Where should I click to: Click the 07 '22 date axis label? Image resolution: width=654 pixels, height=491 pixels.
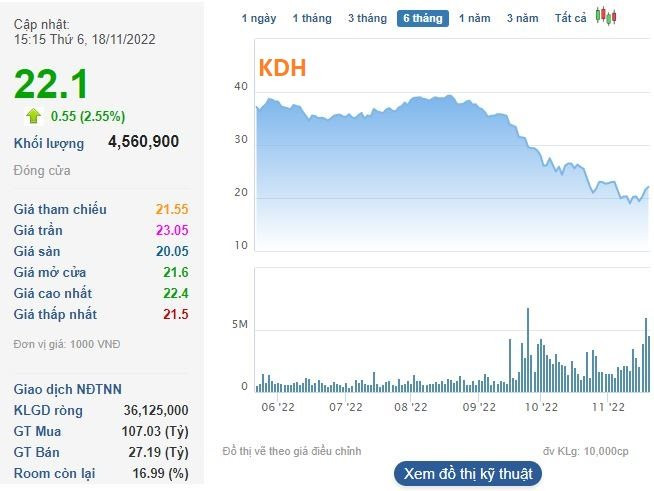[x=346, y=407]
